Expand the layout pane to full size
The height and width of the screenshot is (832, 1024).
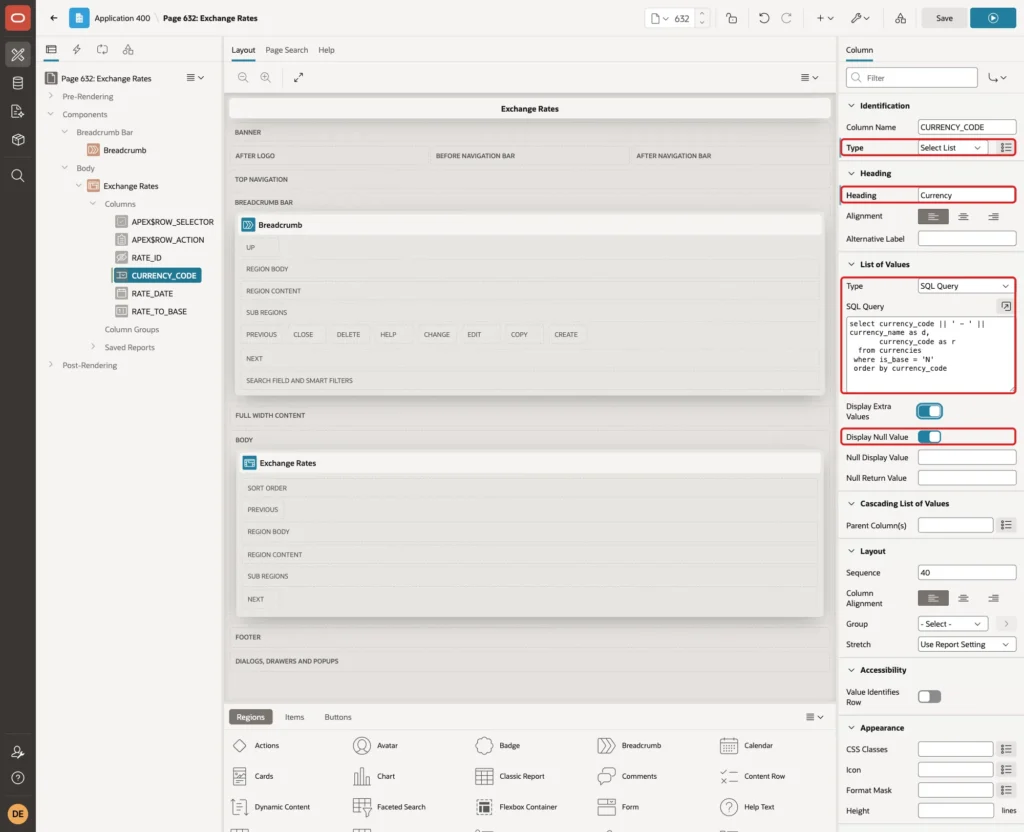click(298, 78)
